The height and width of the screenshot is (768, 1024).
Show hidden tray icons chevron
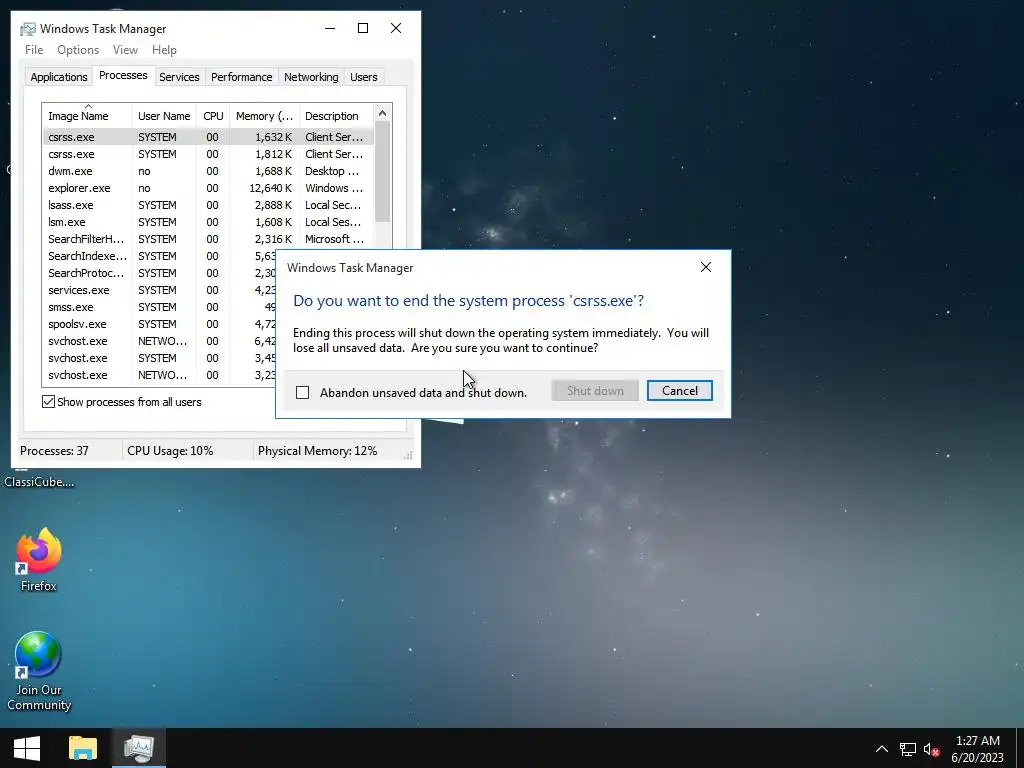tap(882, 748)
